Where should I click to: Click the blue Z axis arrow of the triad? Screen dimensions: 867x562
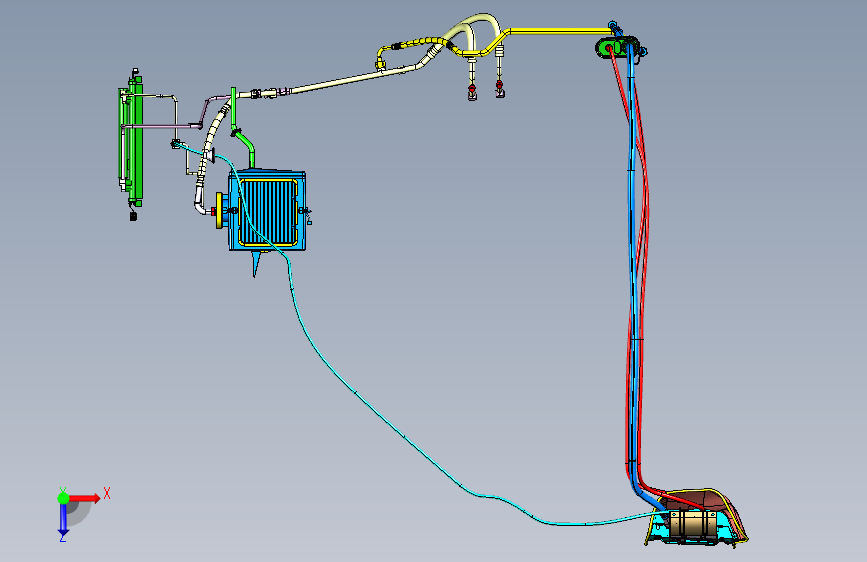pos(63,519)
